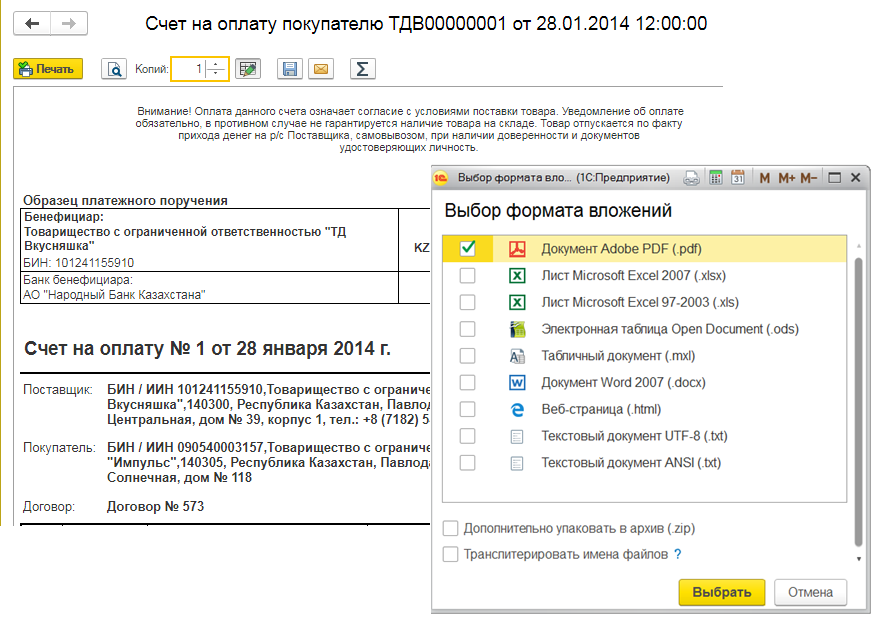This screenshot has width=875, height=618.
Task: Click the sigma sum icon in the toolbar
Action: click(x=362, y=69)
